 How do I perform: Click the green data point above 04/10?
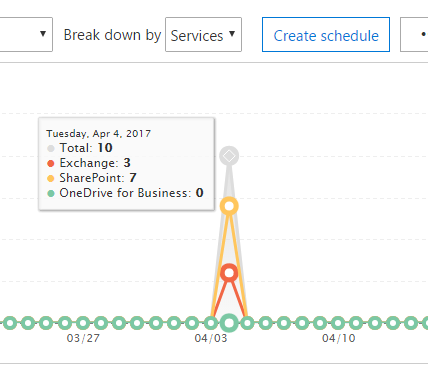[338, 323]
